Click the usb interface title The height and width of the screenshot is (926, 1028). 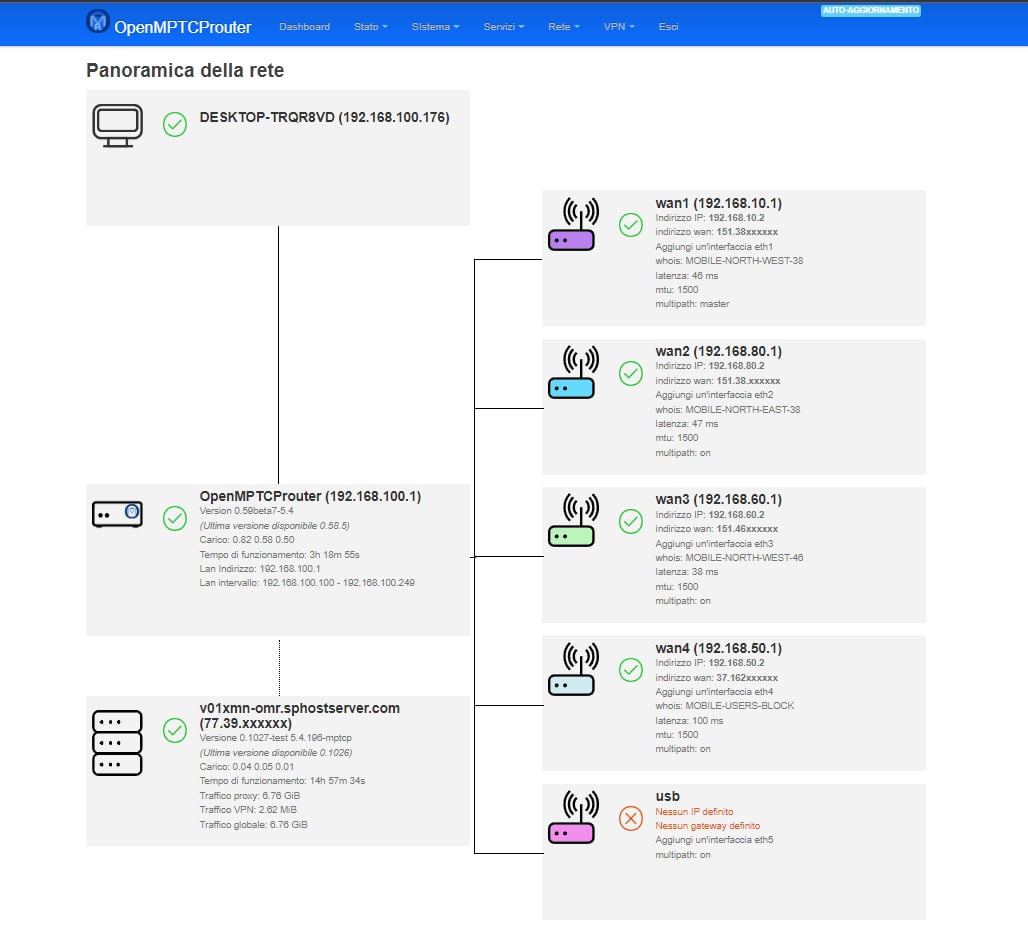[x=667, y=796]
